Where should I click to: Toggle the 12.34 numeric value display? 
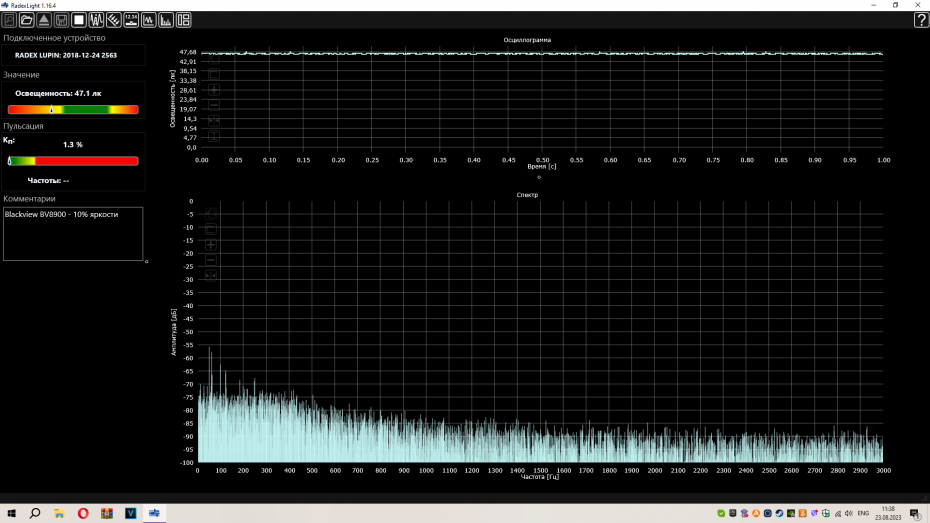click(131, 20)
